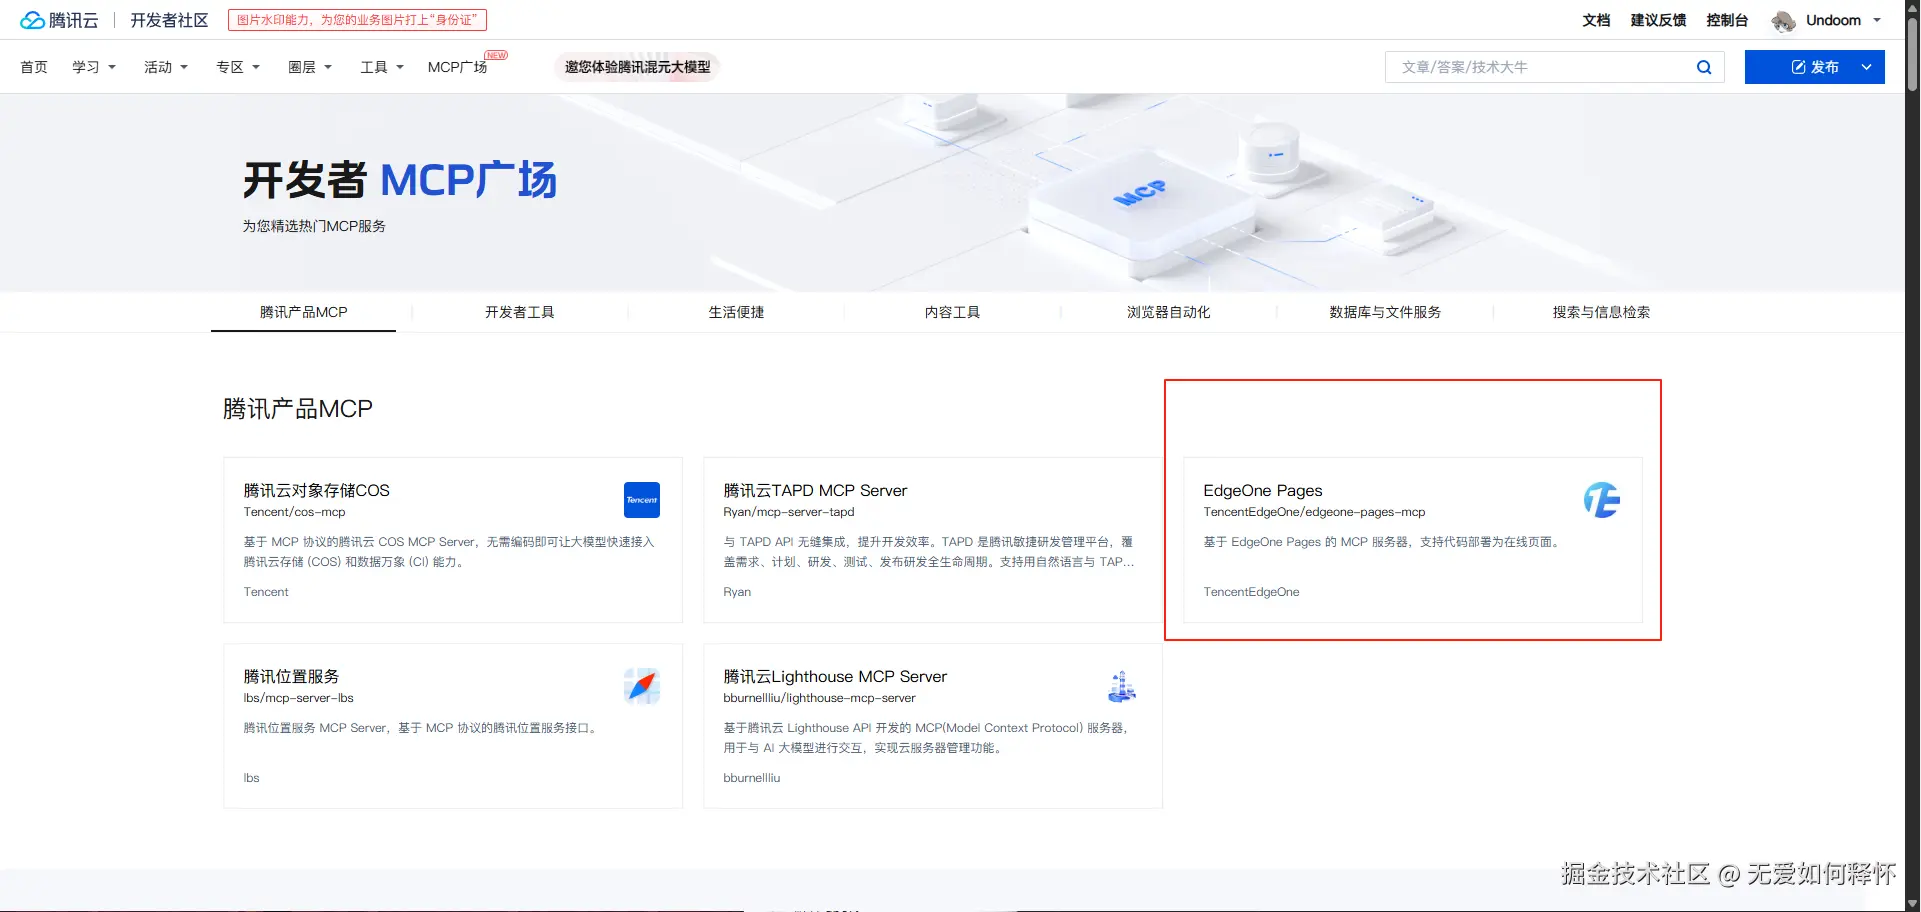Open the Undoom account dropdown arrow
This screenshot has width=1921, height=912.
point(1877,20)
